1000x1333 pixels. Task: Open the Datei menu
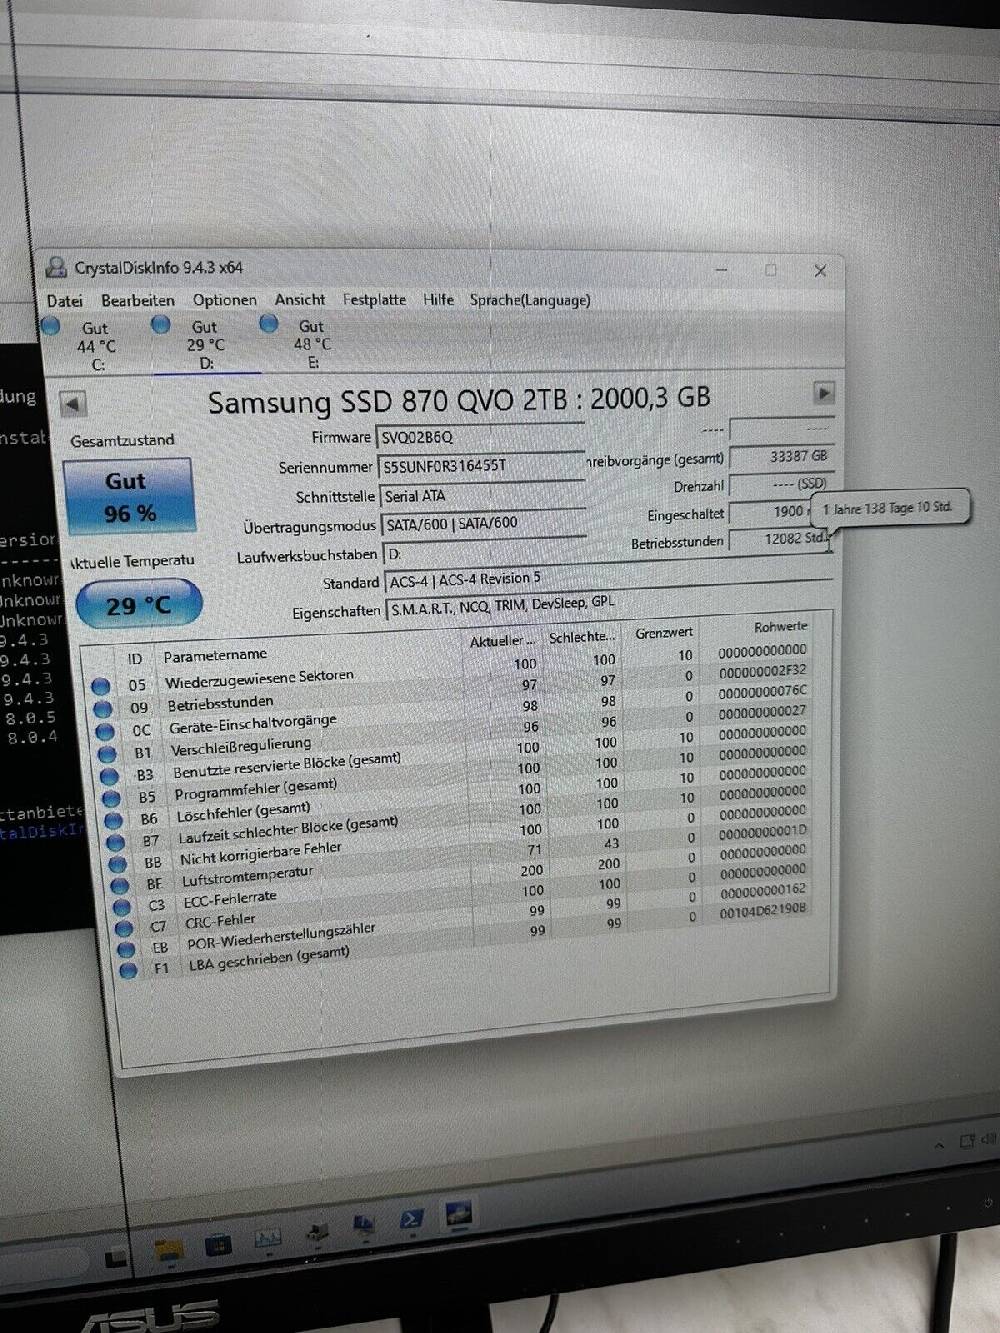65,301
